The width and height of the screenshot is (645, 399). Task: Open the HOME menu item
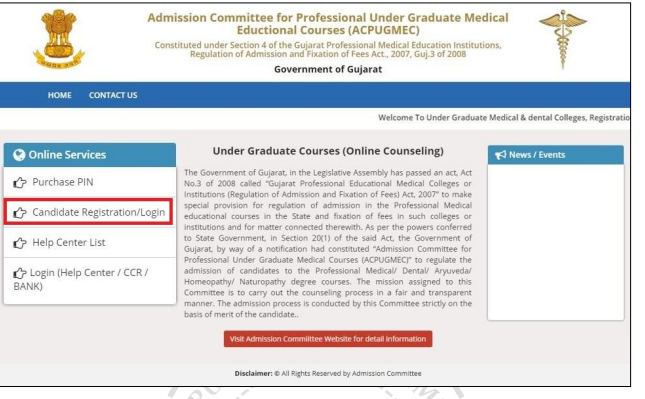(60, 95)
